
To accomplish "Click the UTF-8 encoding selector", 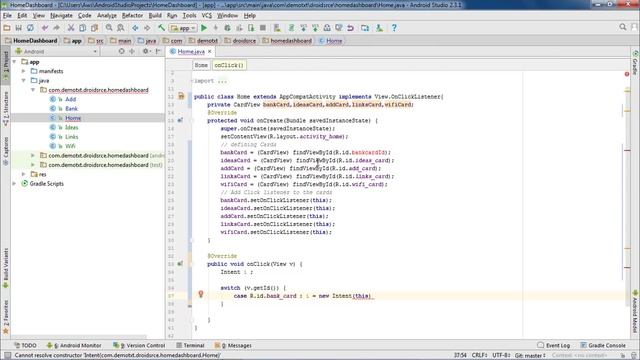I will (x=501, y=356).
